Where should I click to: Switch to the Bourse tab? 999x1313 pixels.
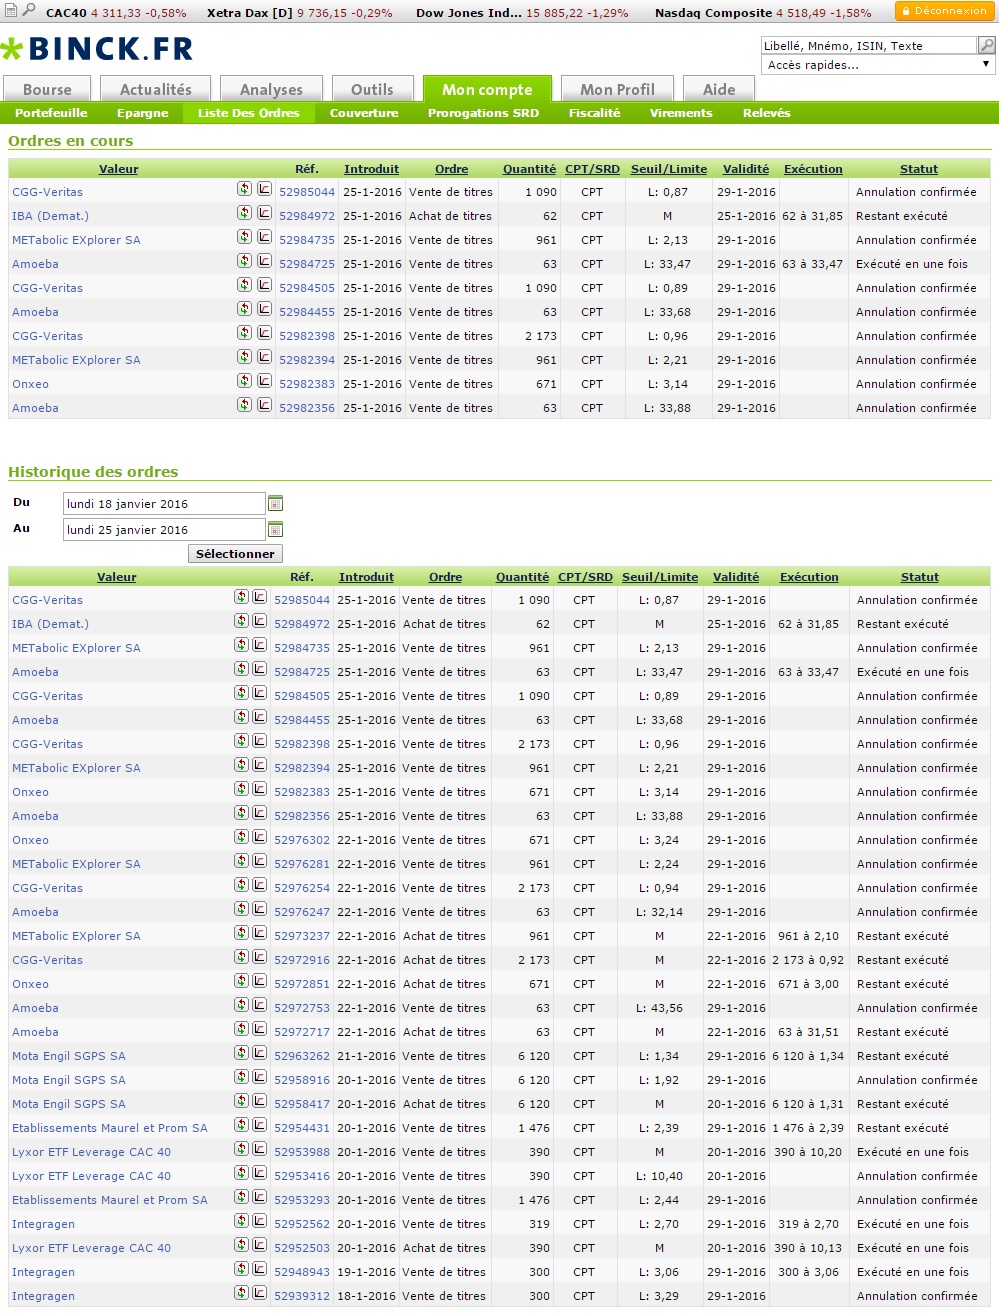click(47, 89)
